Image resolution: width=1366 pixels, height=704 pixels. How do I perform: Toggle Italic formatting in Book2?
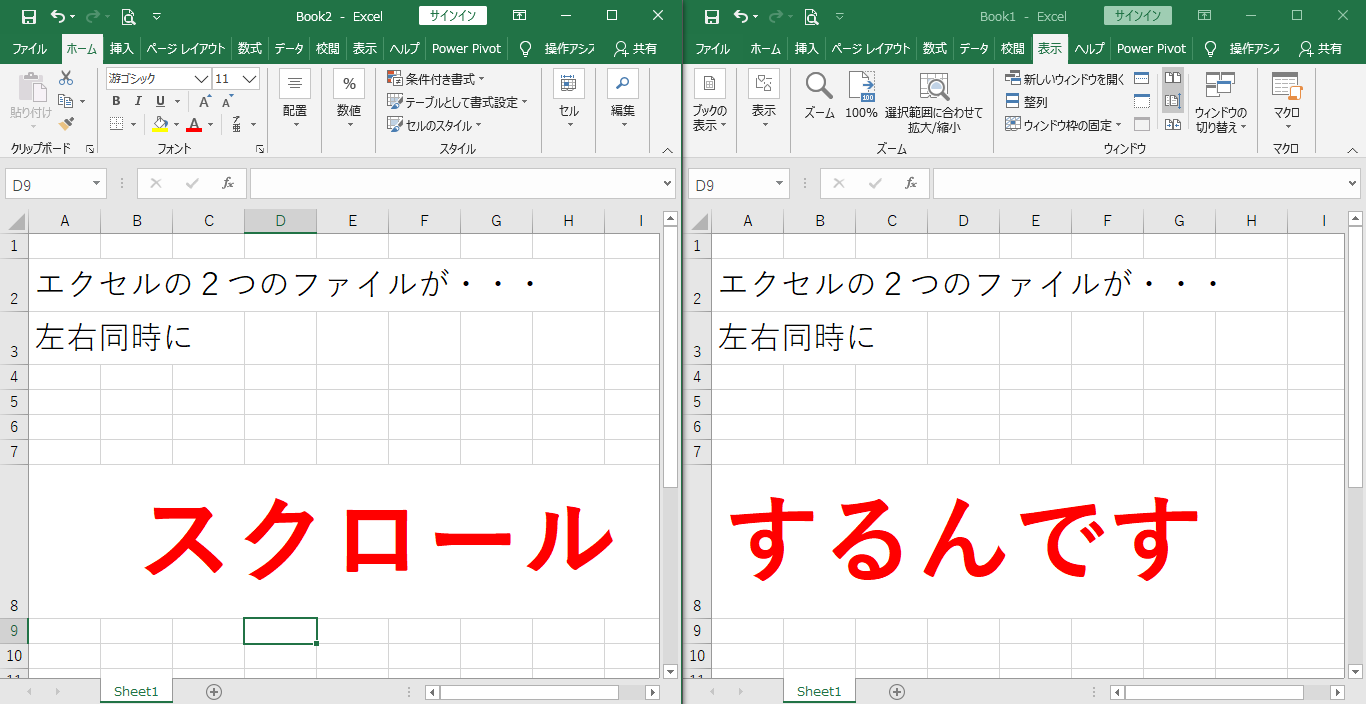click(x=138, y=101)
